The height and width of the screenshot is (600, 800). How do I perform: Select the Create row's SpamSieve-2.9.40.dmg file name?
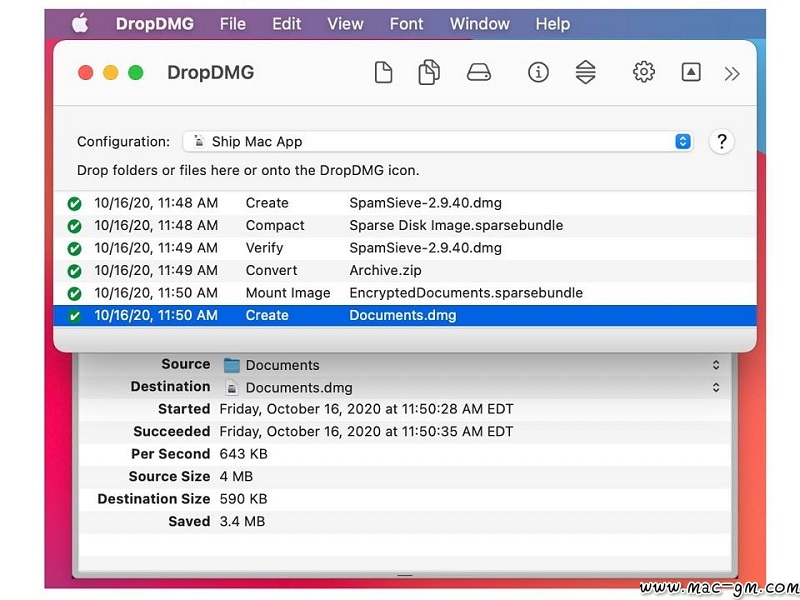(426, 203)
